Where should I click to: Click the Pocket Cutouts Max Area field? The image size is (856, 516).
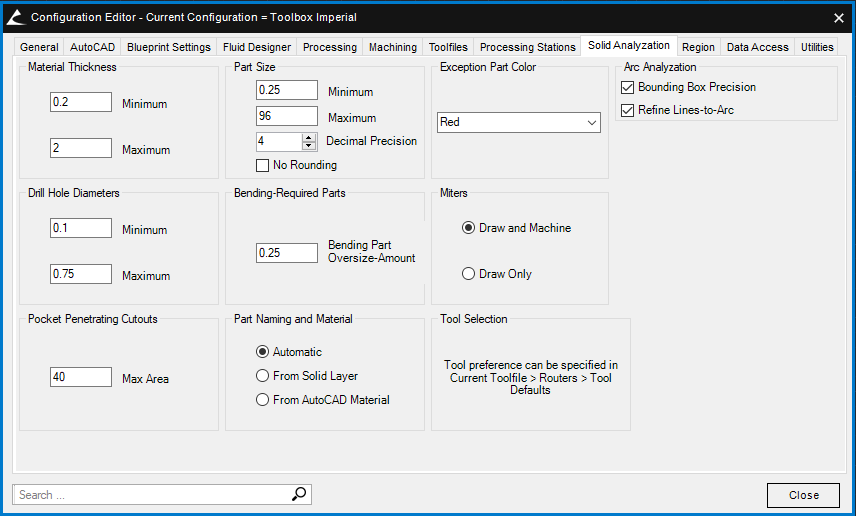click(81, 377)
